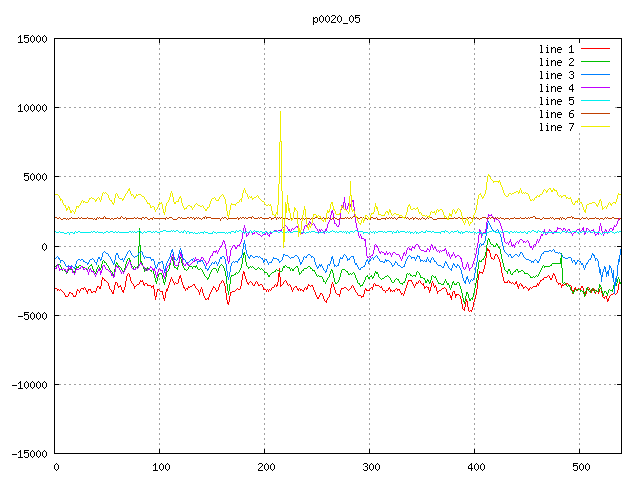Click the blue line 3 legend sample
The height and width of the screenshot is (480, 640).
click(595, 75)
